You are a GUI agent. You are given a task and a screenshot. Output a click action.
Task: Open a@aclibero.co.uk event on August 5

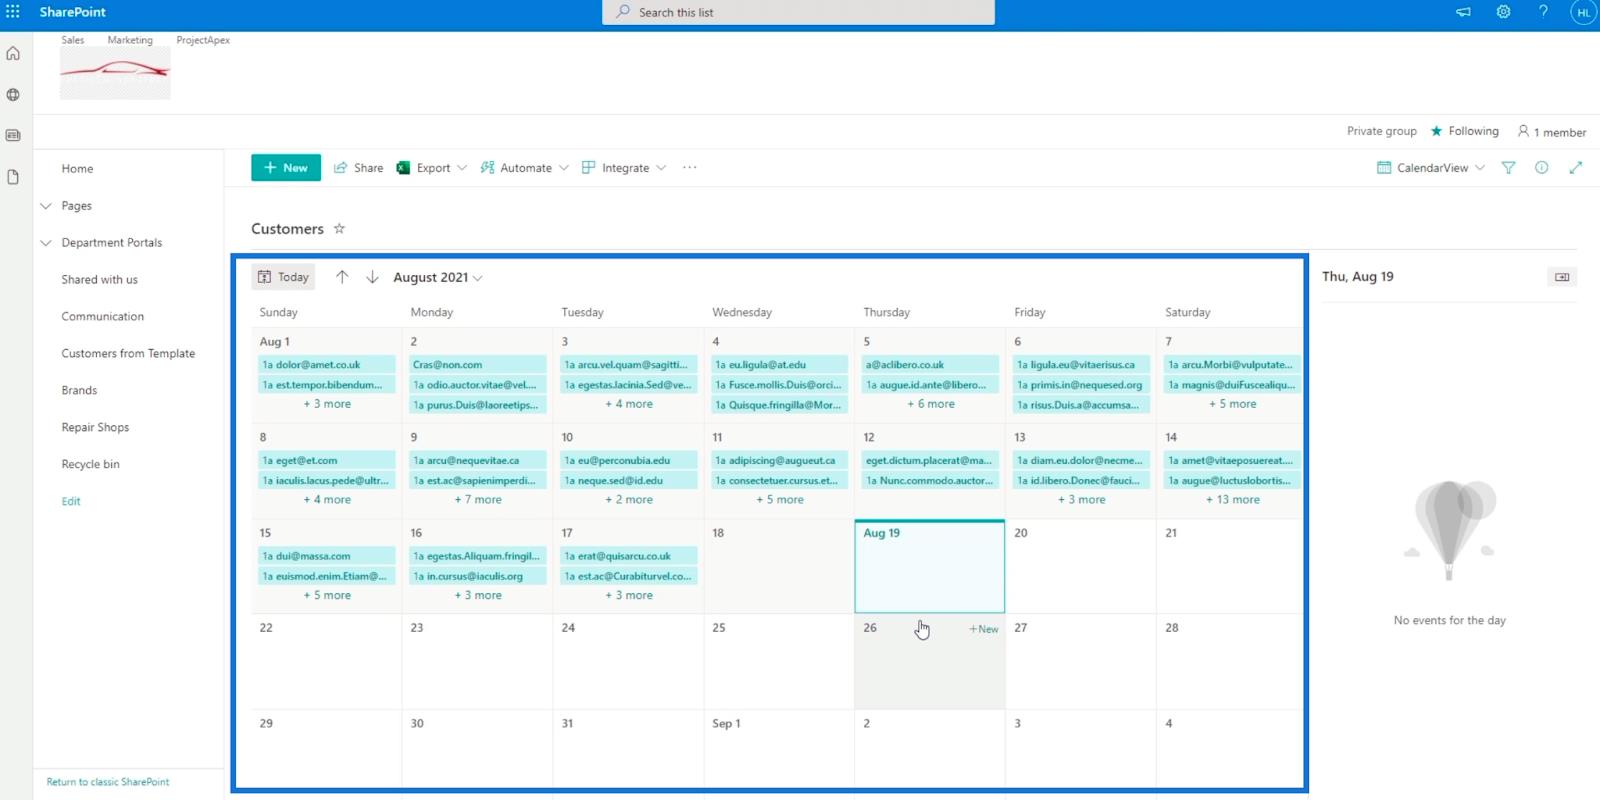point(930,365)
